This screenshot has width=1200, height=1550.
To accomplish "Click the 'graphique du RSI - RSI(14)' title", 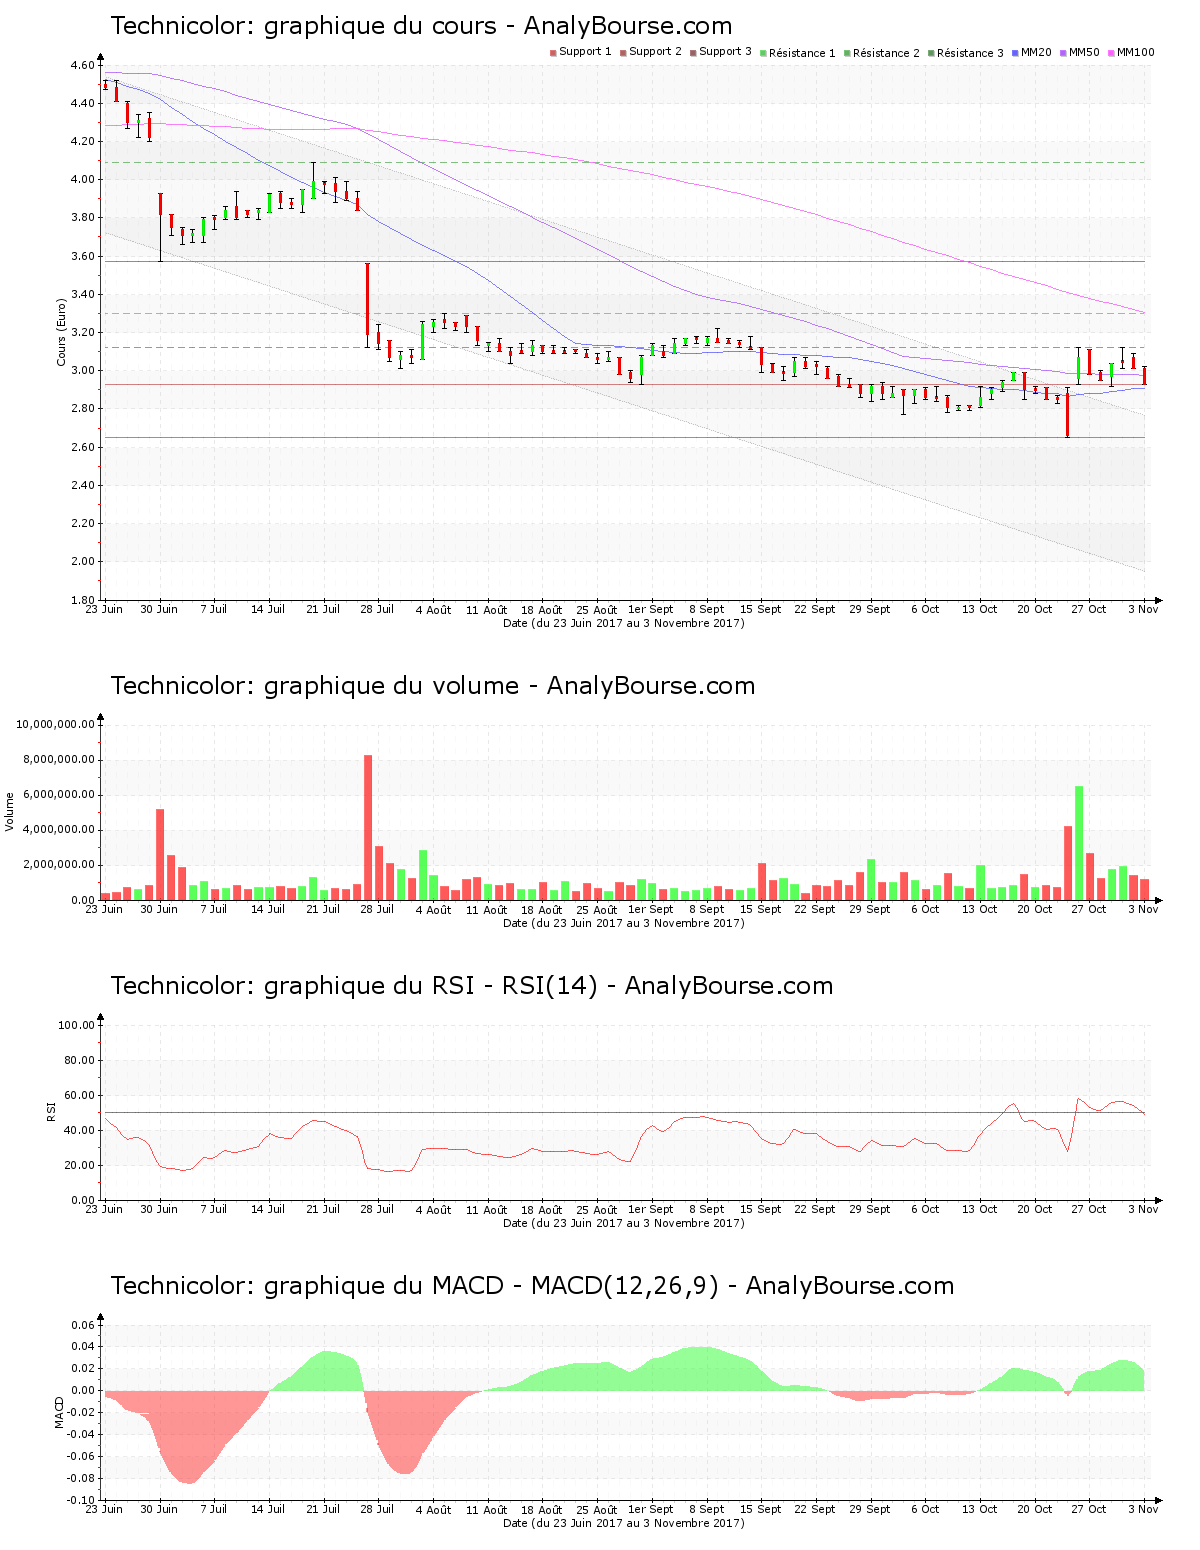I will tap(471, 986).
